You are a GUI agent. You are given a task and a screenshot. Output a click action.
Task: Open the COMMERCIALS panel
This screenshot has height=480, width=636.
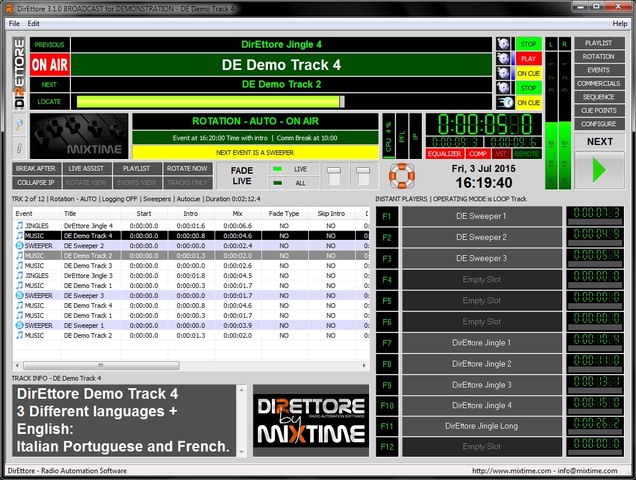(x=599, y=83)
